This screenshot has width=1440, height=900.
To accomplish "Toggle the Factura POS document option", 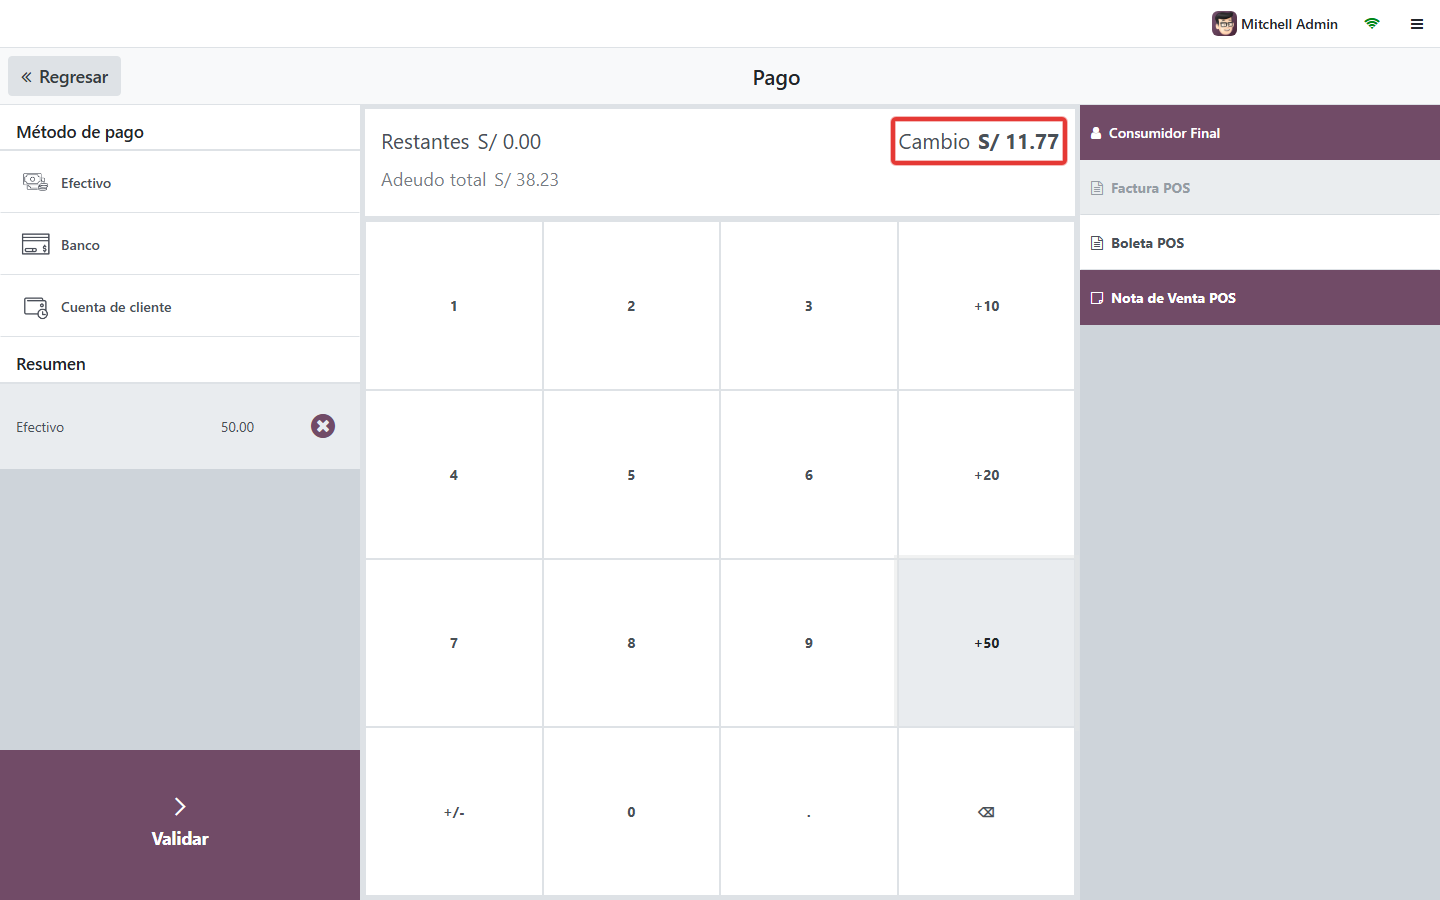I will coord(1260,188).
